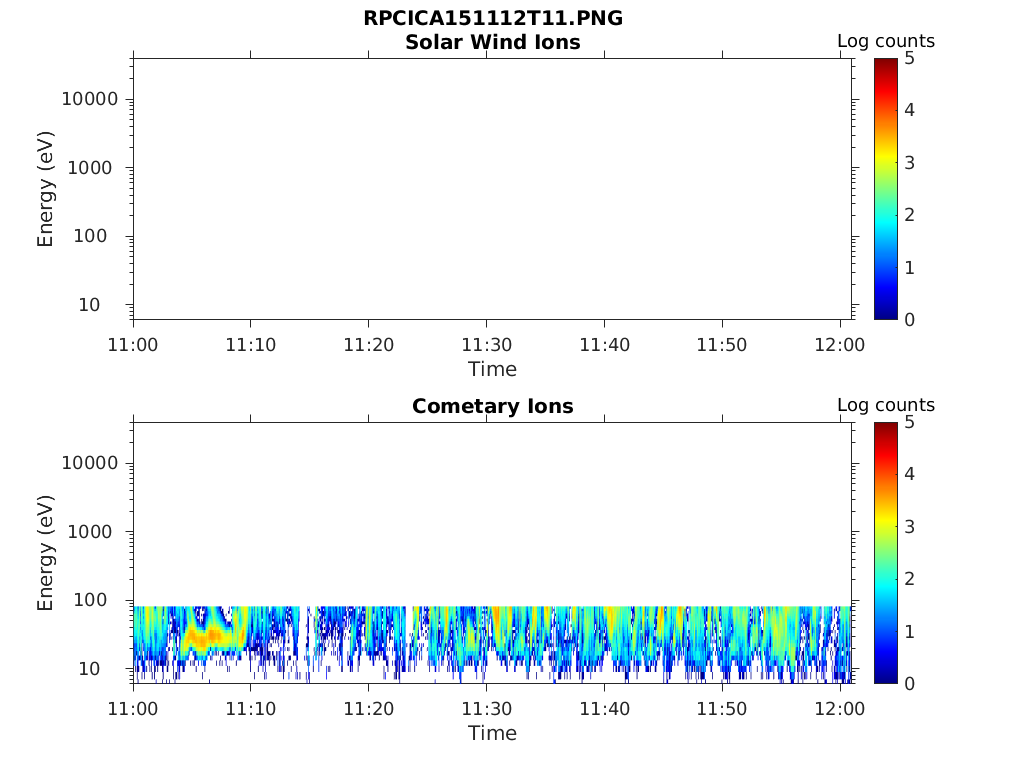Click the 11:50 tick label in the bottom panel
Image resolution: width=1024 pixels, height=768 pixels.
click(x=722, y=709)
